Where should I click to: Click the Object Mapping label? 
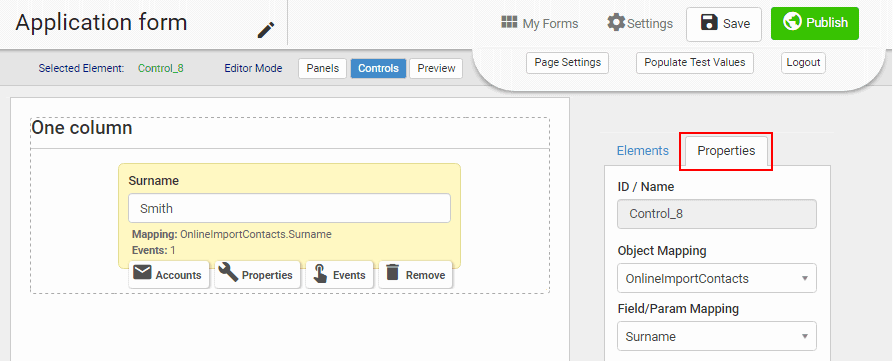[x=662, y=251]
